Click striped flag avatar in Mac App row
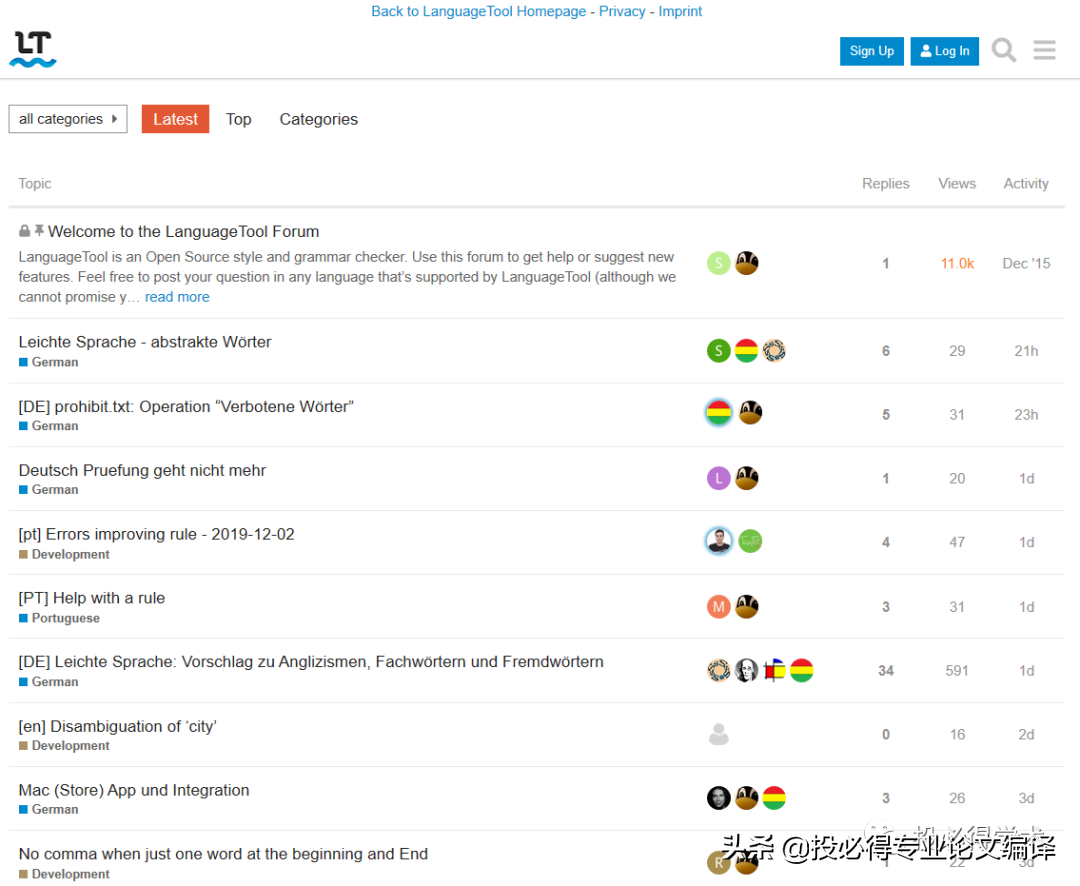1080x886 pixels. click(x=773, y=798)
